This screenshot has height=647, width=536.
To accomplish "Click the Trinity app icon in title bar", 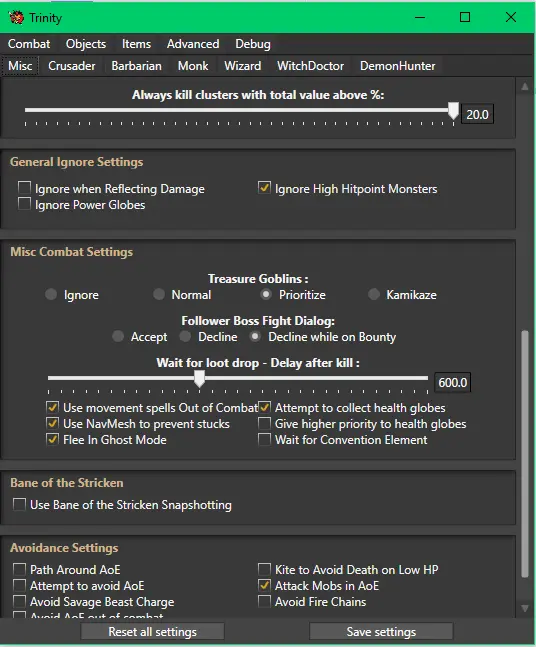I will 16,17.
